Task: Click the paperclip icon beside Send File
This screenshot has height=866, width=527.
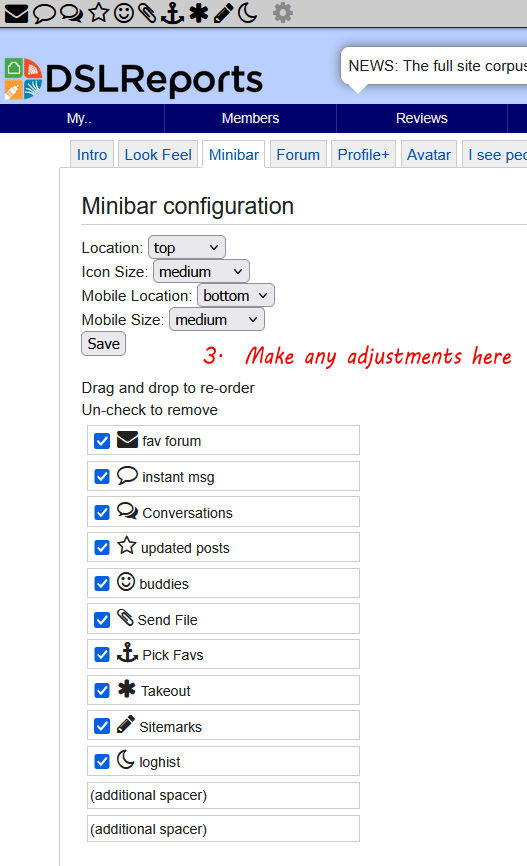Action: (x=125, y=617)
